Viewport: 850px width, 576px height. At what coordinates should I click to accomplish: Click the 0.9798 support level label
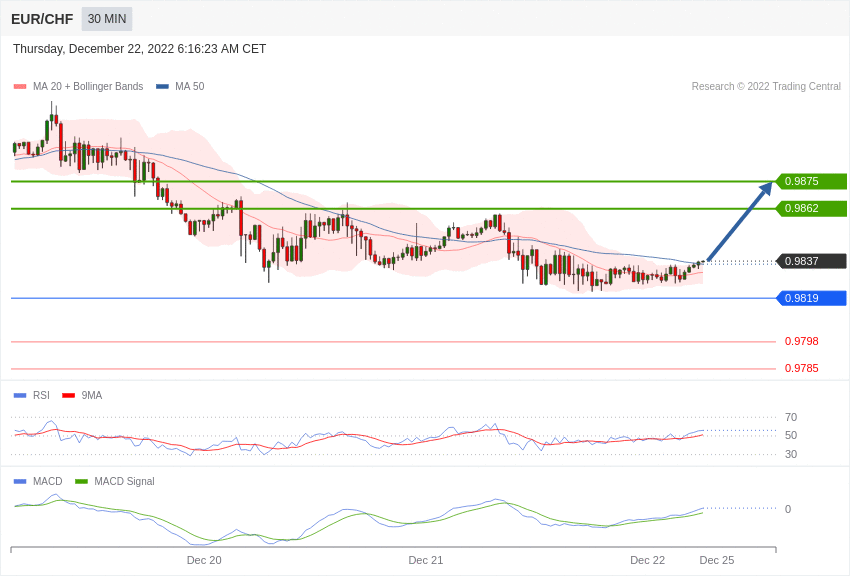(x=802, y=341)
